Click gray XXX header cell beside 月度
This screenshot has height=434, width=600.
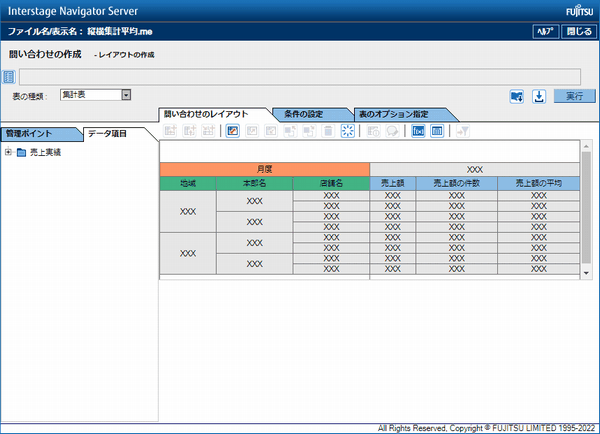point(474,170)
